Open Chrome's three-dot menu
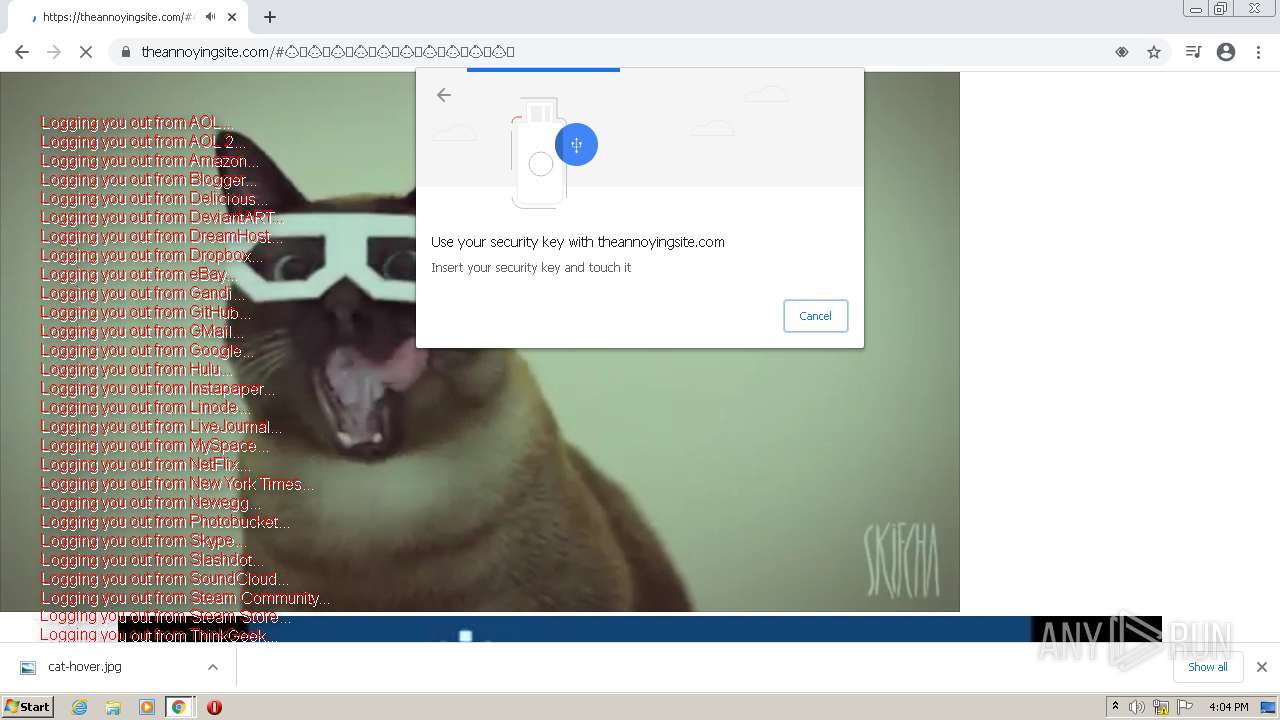 1258,52
